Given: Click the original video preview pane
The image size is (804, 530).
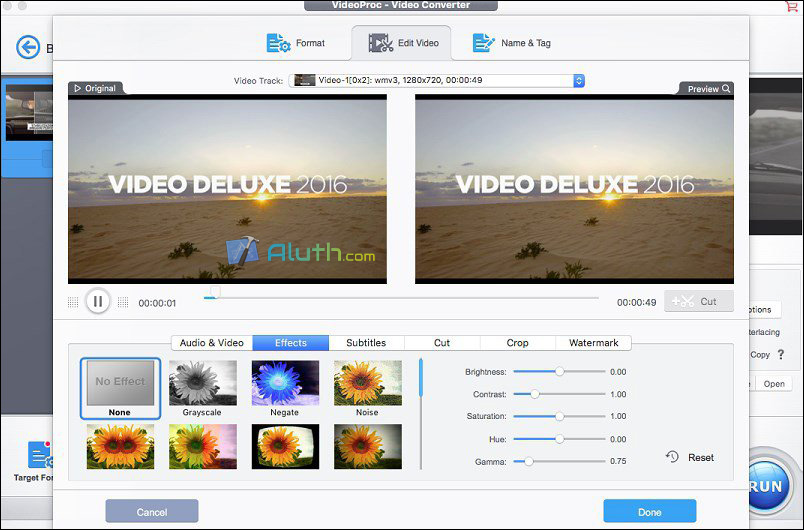Looking at the screenshot, I should 227,189.
